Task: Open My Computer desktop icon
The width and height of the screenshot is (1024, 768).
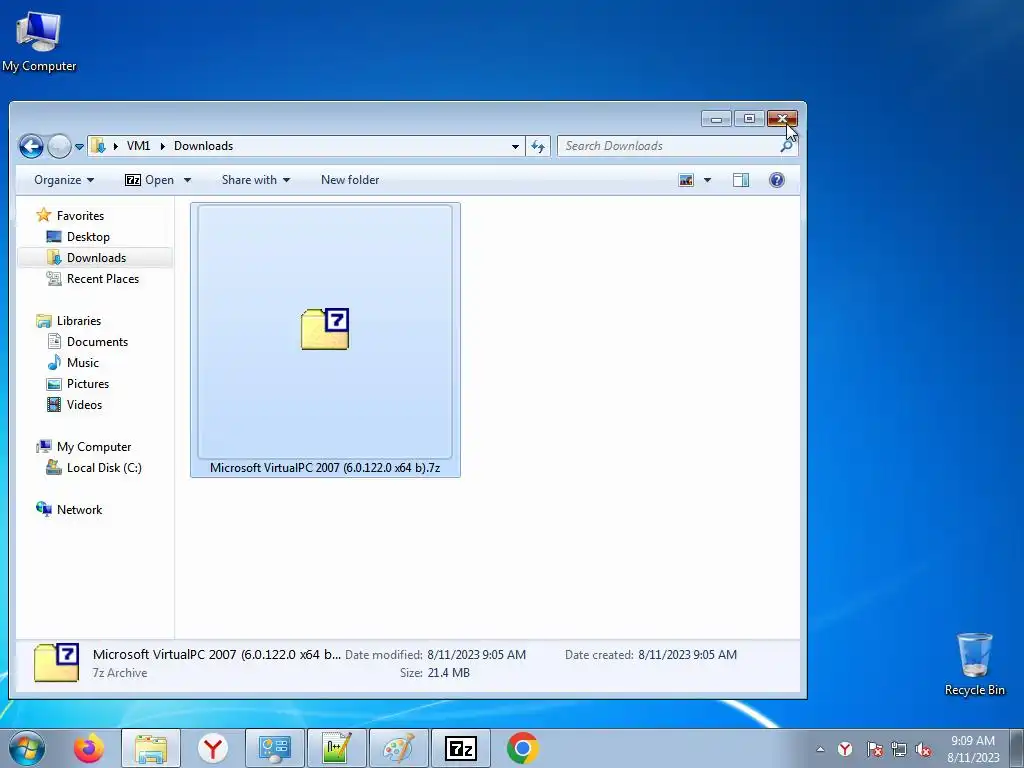Action: pos(39,40)
